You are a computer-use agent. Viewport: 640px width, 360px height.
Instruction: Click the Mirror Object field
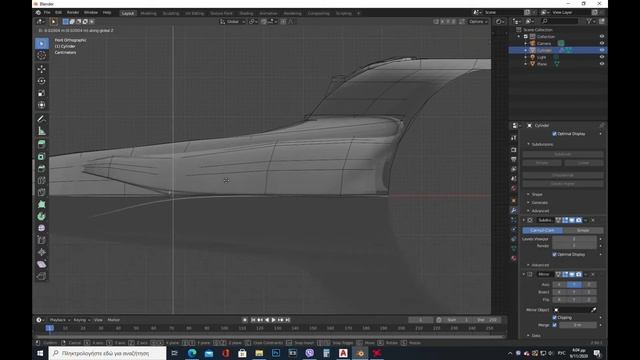(571, 310)
